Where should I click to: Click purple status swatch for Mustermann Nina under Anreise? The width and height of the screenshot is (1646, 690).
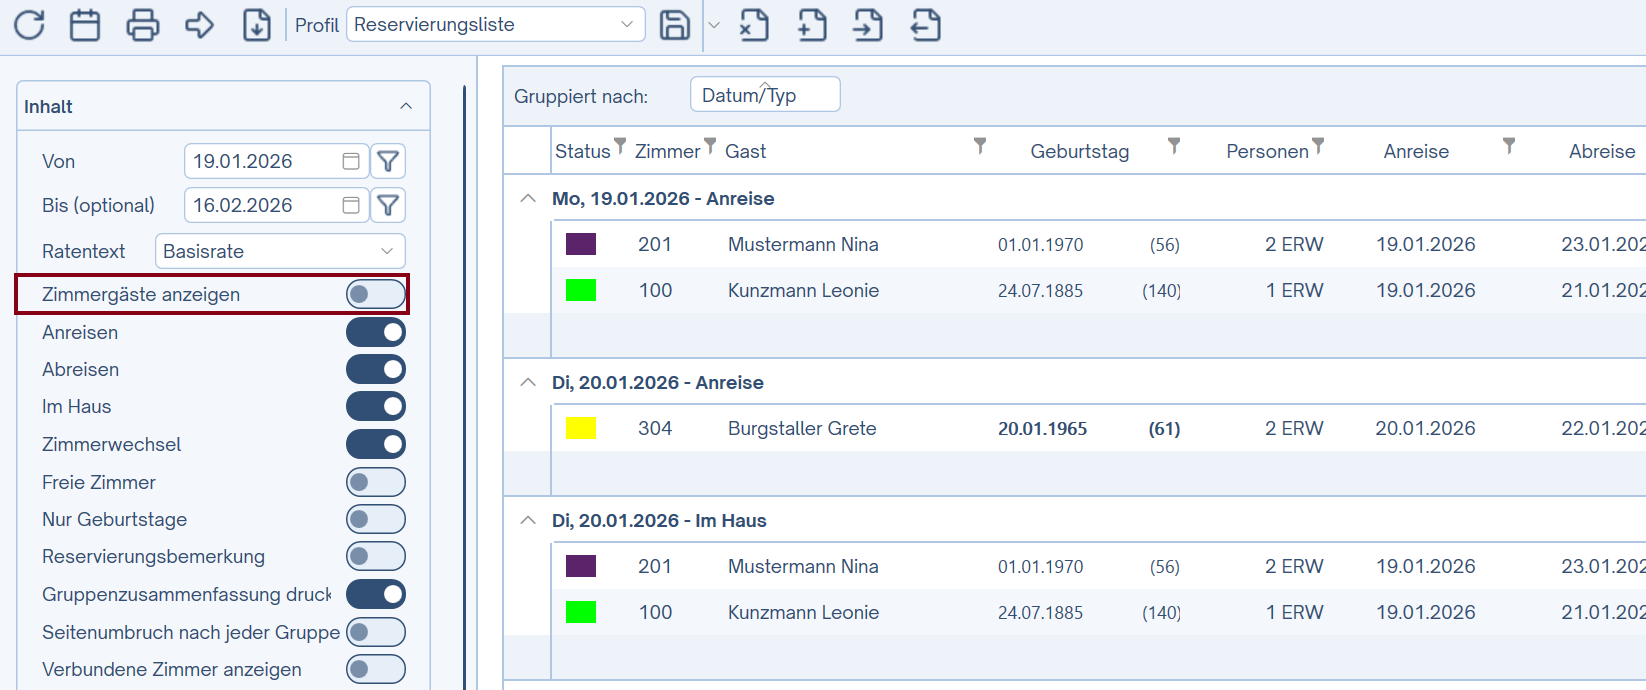[581, 244]
